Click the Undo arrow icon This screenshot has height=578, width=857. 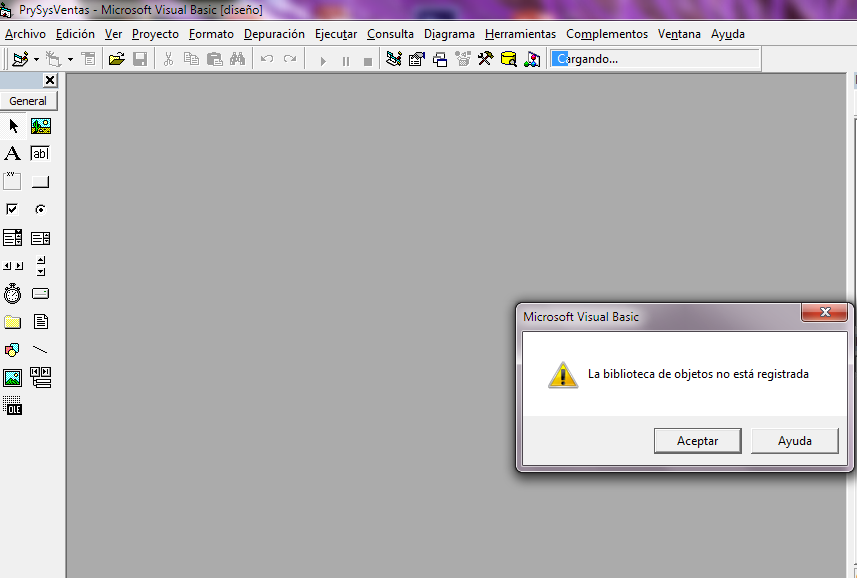267,58
